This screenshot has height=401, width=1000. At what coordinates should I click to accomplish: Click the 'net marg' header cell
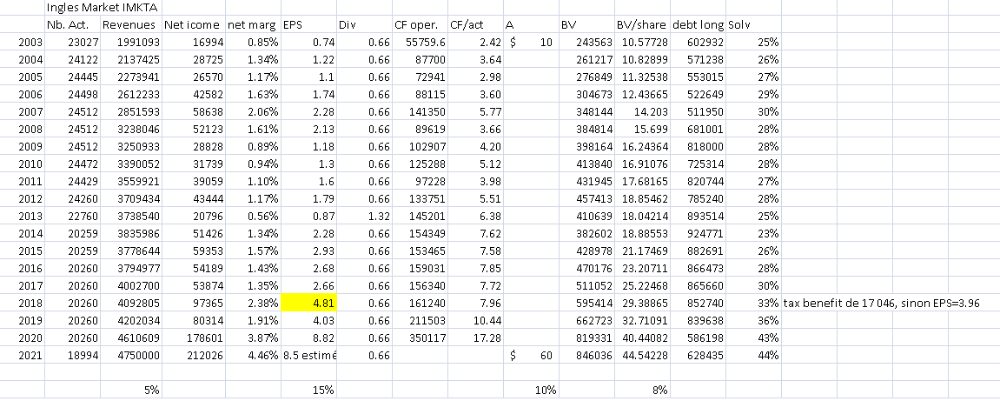click(x=250, y=24)
